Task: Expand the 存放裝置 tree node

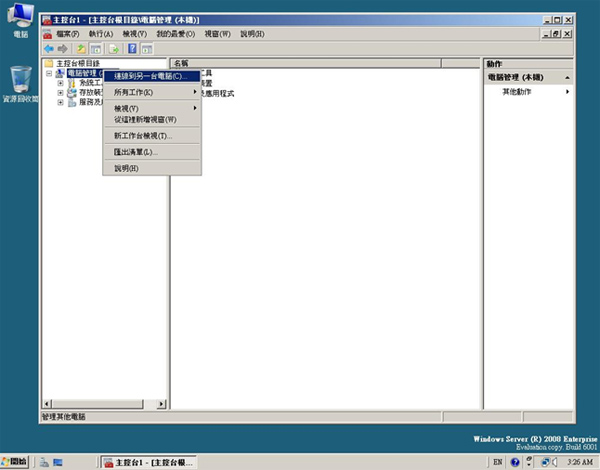Action: tap(60, 92)
